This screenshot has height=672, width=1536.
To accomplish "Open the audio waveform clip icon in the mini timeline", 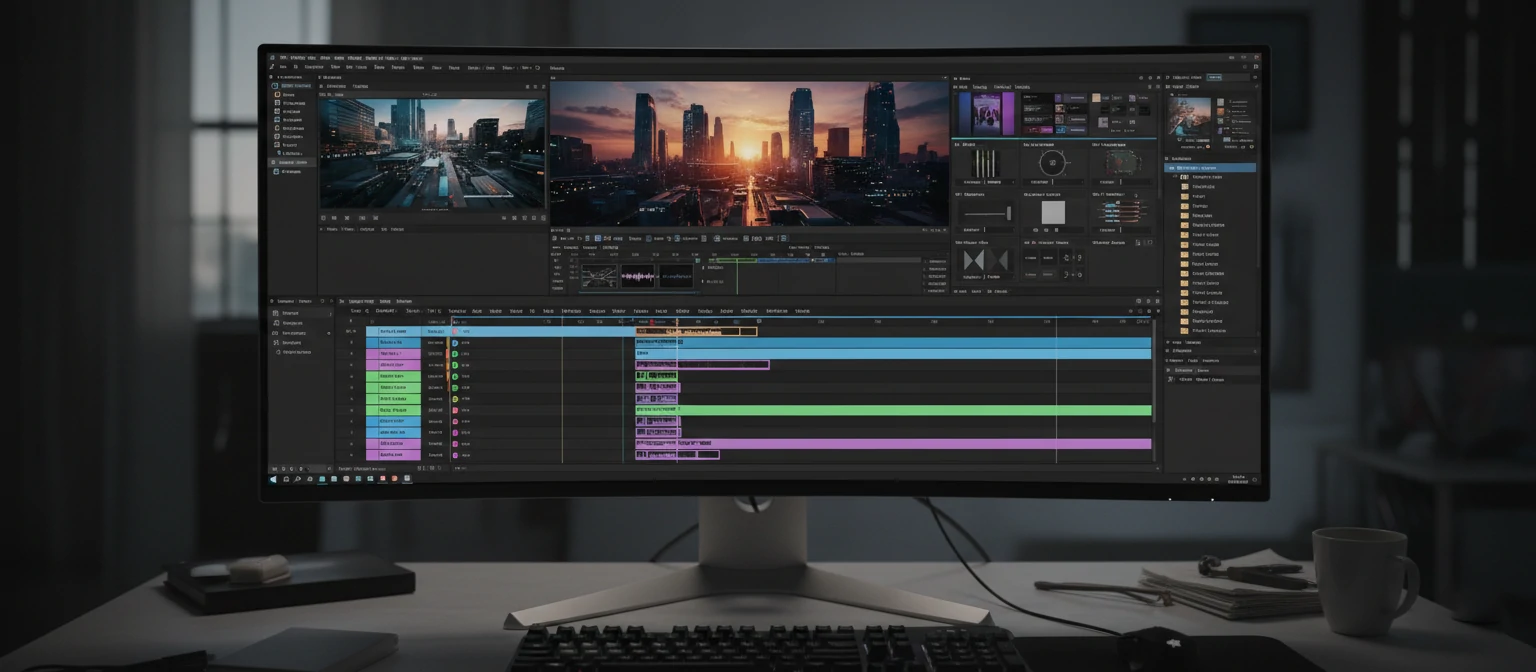I will [638, 274].
